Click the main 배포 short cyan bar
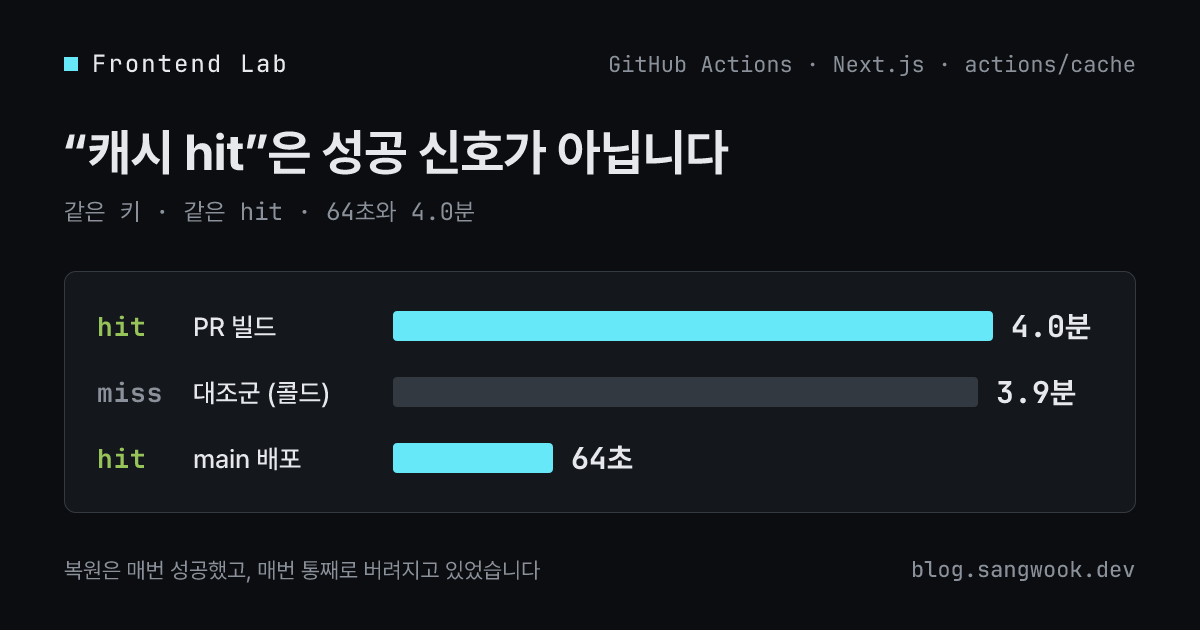This screenshot has height=630, width=1200. coord(473,458)
